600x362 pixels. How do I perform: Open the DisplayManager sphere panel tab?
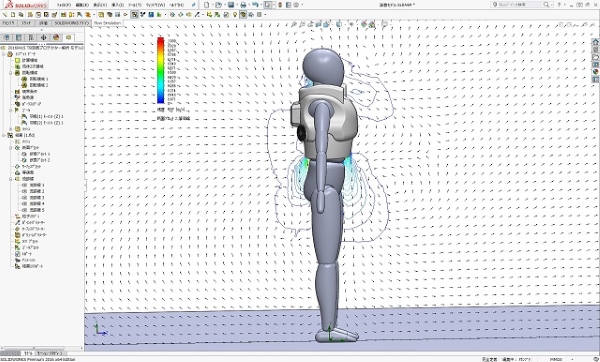pyautogui.click(x=56, y=38)
